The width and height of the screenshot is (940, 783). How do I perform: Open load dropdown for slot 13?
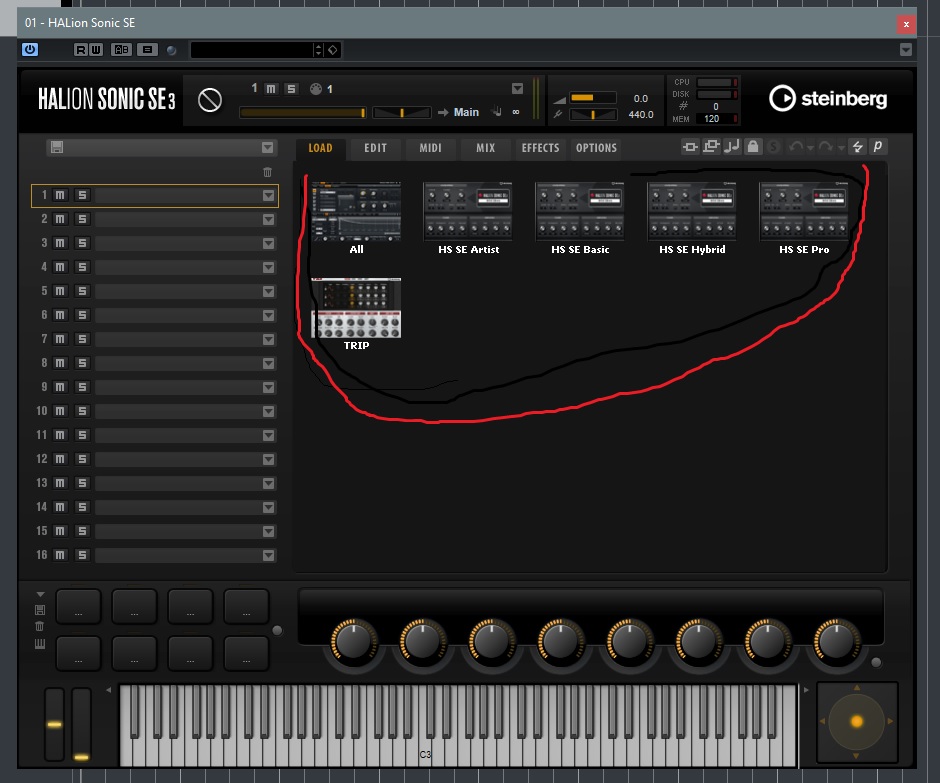268,483
